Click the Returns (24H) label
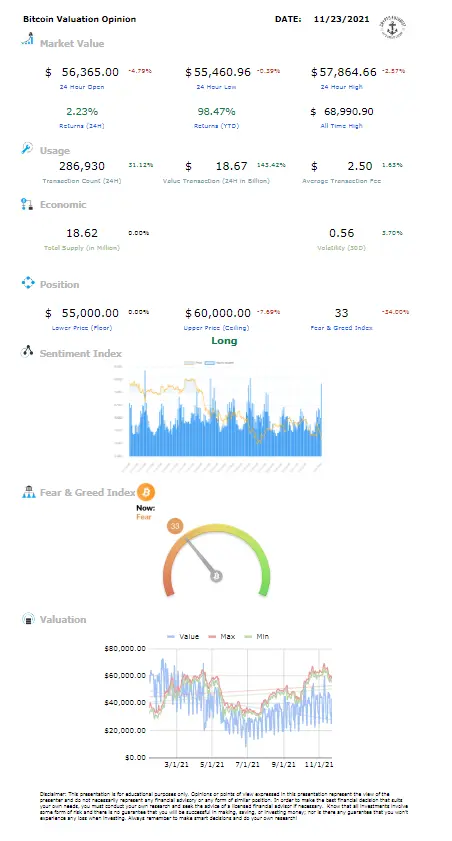This screenshot has width=452, height=841. [x=81, y=126]
